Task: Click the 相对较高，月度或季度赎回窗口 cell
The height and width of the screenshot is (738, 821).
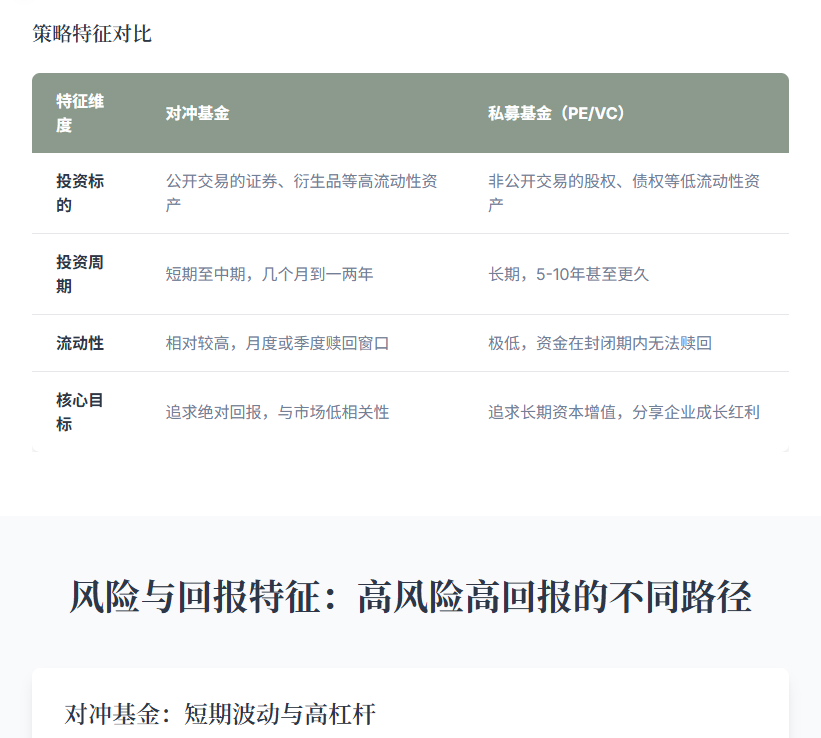Action: coord(277,343)
